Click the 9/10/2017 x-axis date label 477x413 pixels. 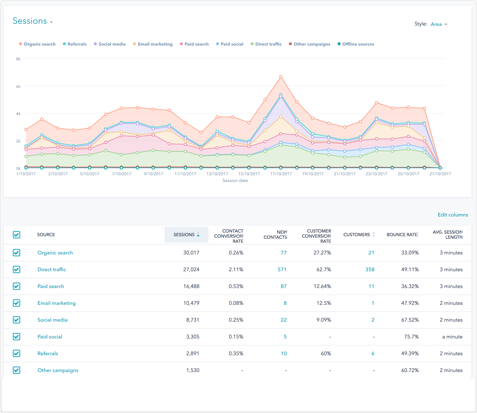pos(153,174)
